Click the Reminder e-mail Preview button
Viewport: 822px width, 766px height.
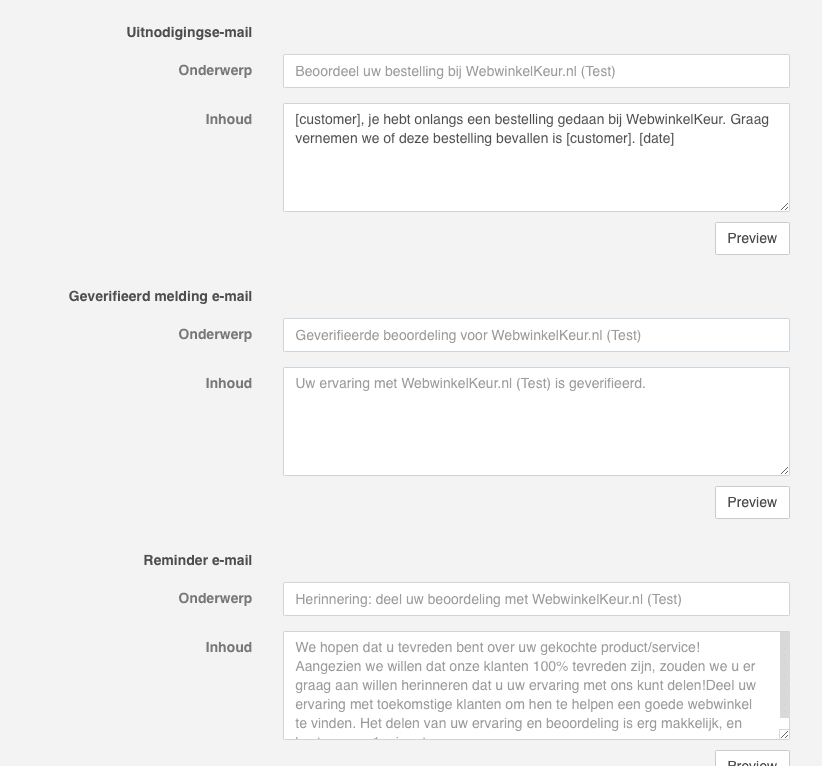pyautogui.click(x=752, y=759)
